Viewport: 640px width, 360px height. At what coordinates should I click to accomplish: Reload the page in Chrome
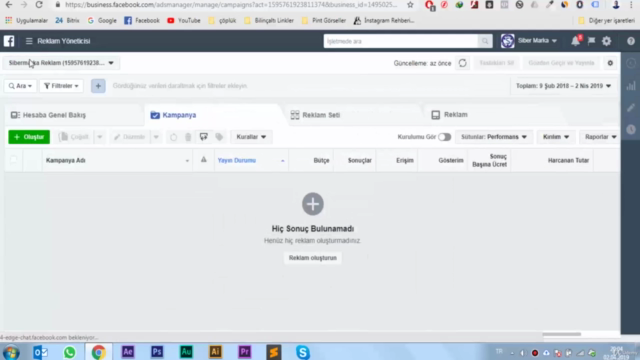point(39,5)
